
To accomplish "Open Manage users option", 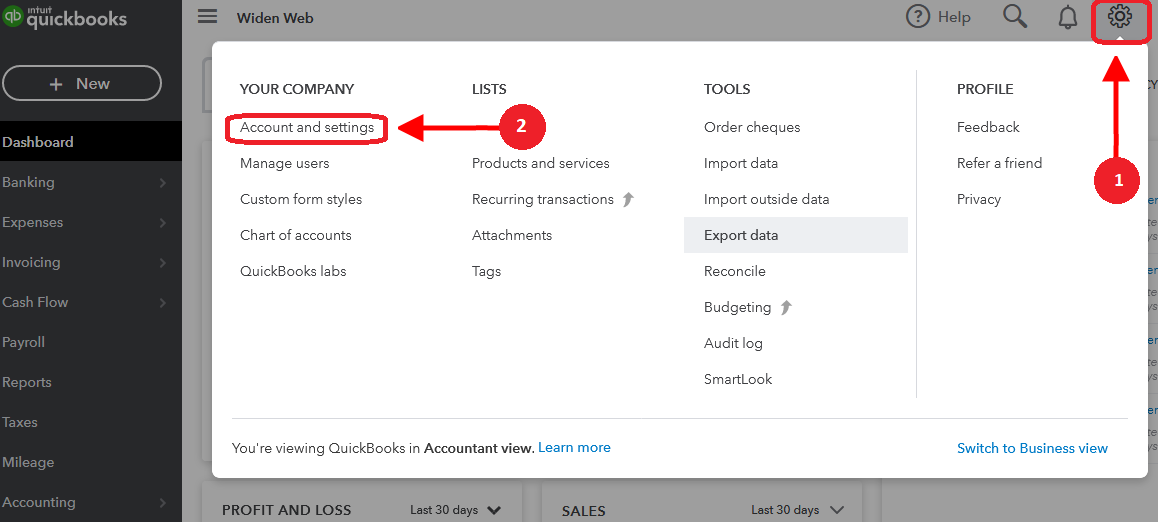I will (x=284, y=163).
